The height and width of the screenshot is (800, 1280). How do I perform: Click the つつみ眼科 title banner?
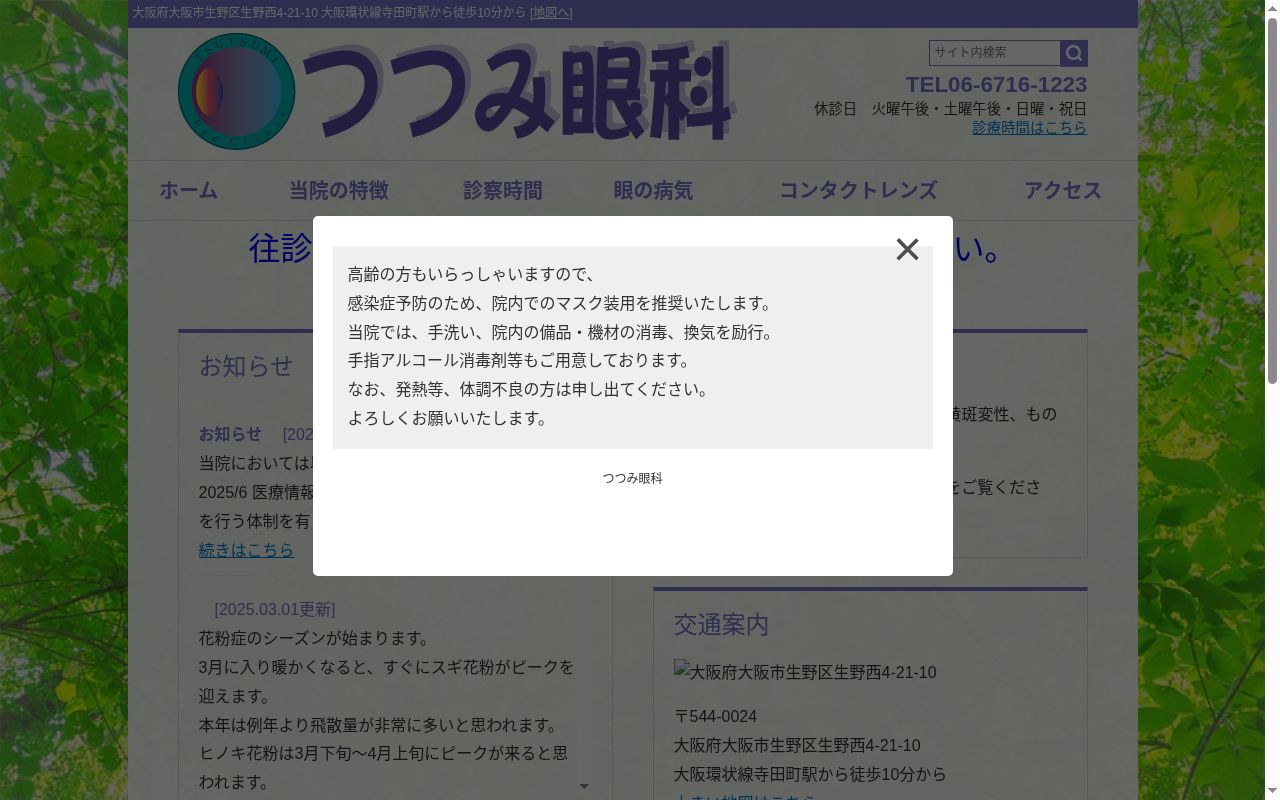click(x=518, y=93)
